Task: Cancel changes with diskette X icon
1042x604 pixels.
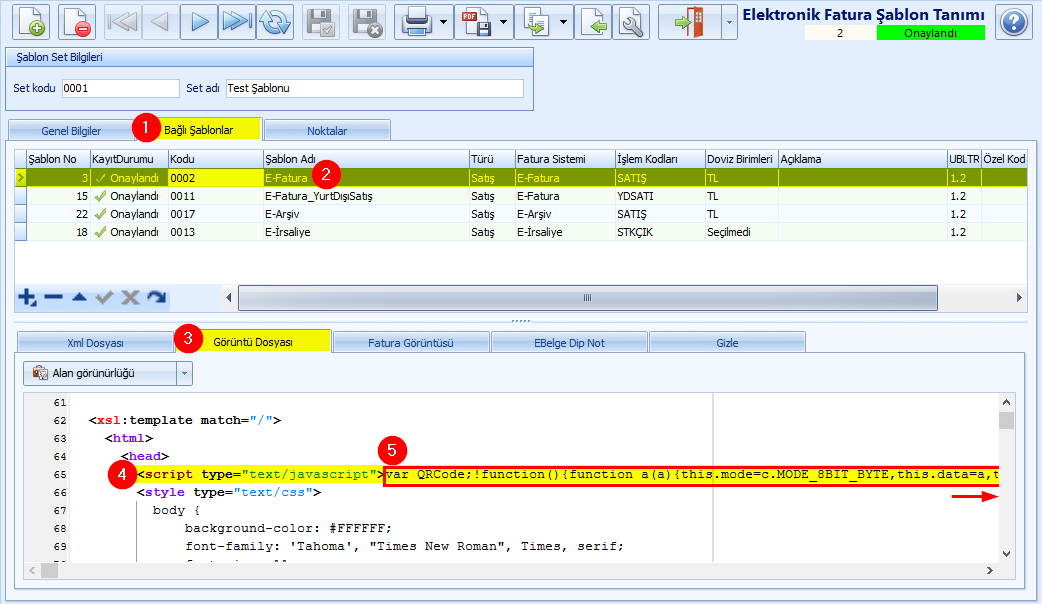Action: (x=367, y=22)
